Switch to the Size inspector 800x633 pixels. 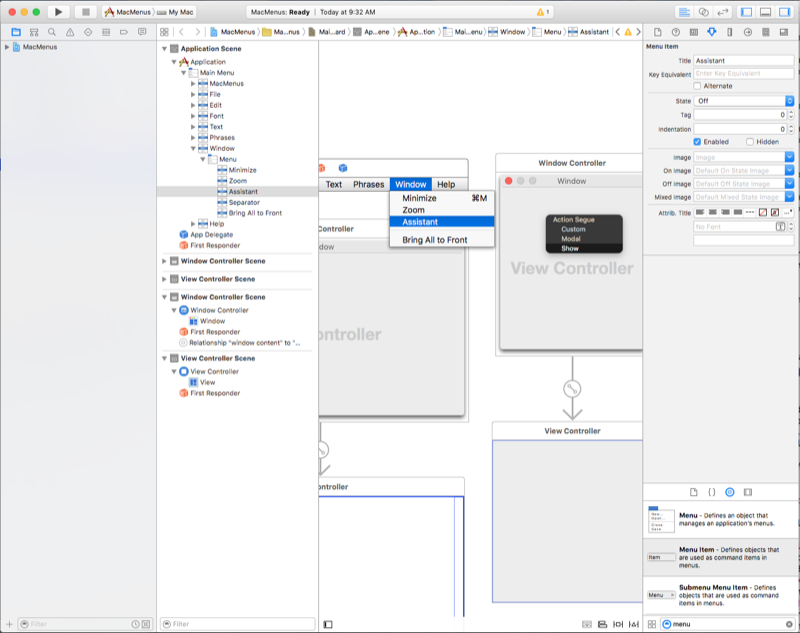click(730, 33)
